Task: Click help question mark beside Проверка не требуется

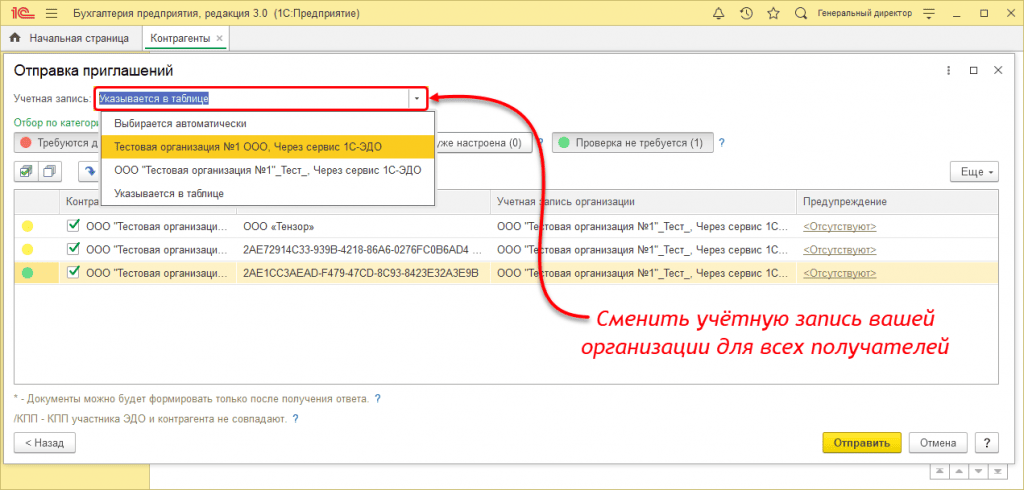Action: 721,143
